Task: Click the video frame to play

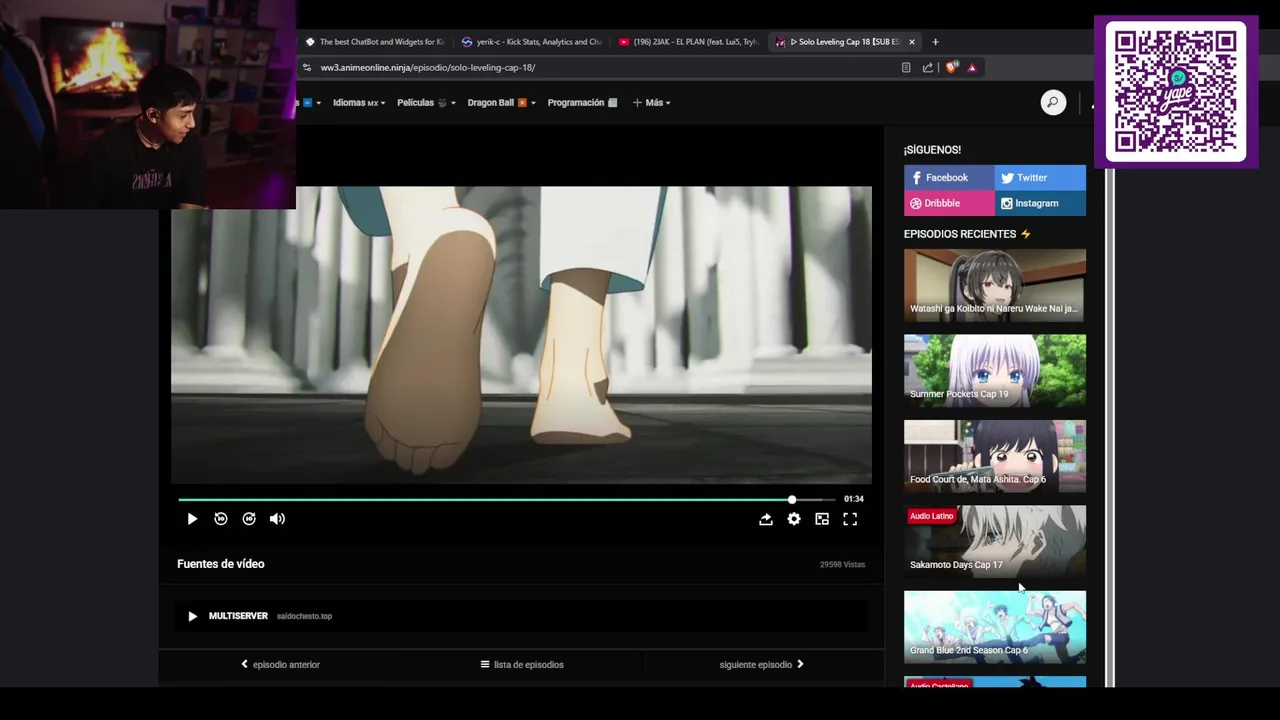Action: coord(521,335)
